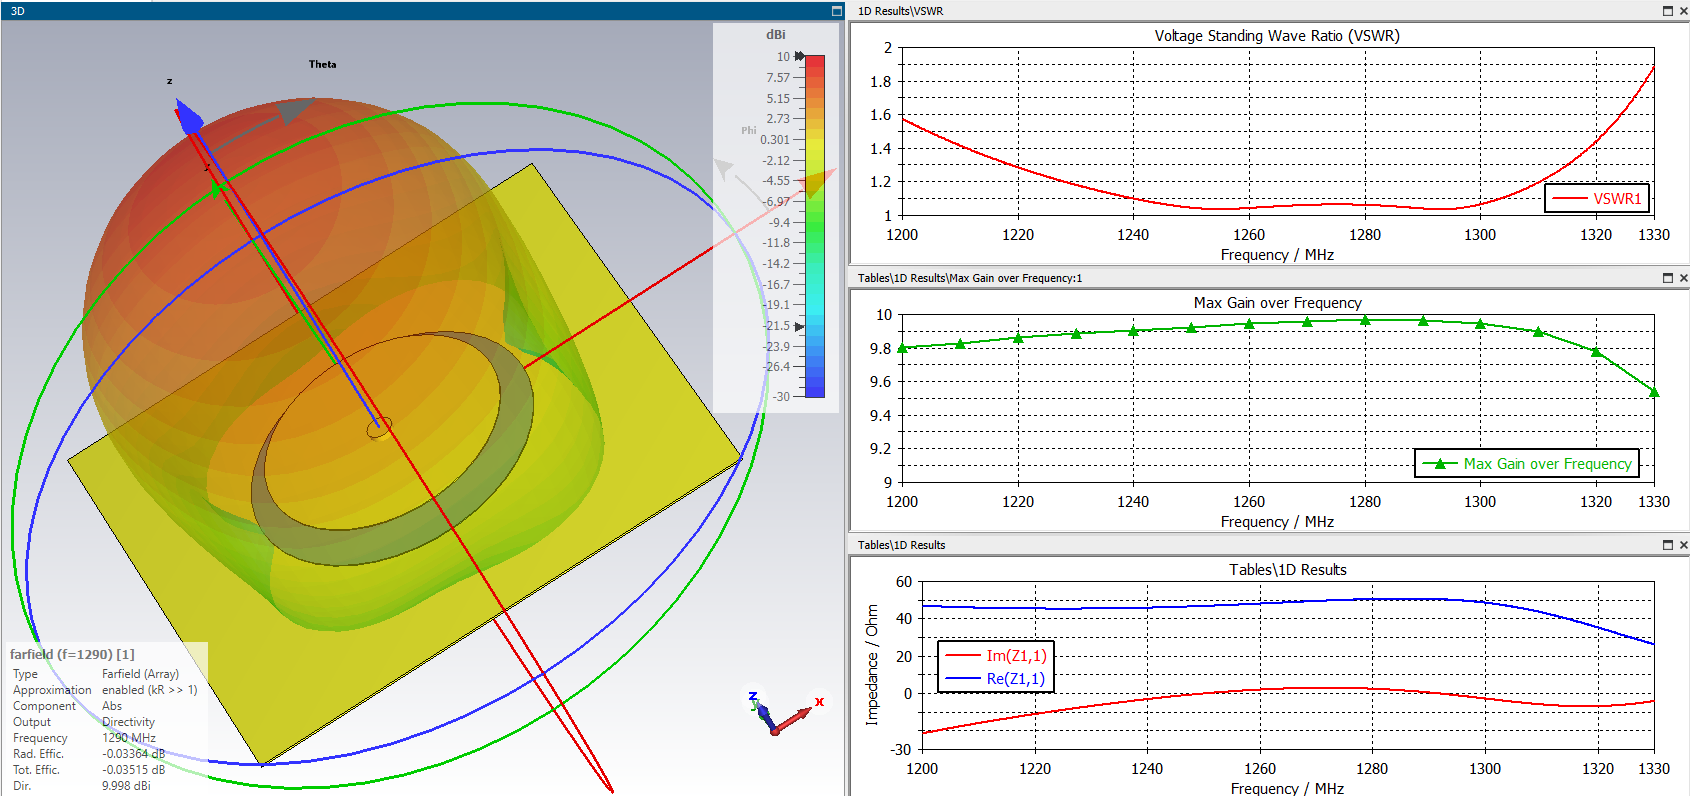Select the VSWR1 legend entry
1690x796 pixels.
click(x=1595, y=198)
